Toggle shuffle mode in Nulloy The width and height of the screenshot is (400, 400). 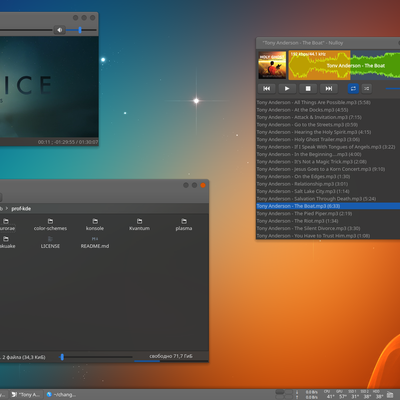click(366, 88)
